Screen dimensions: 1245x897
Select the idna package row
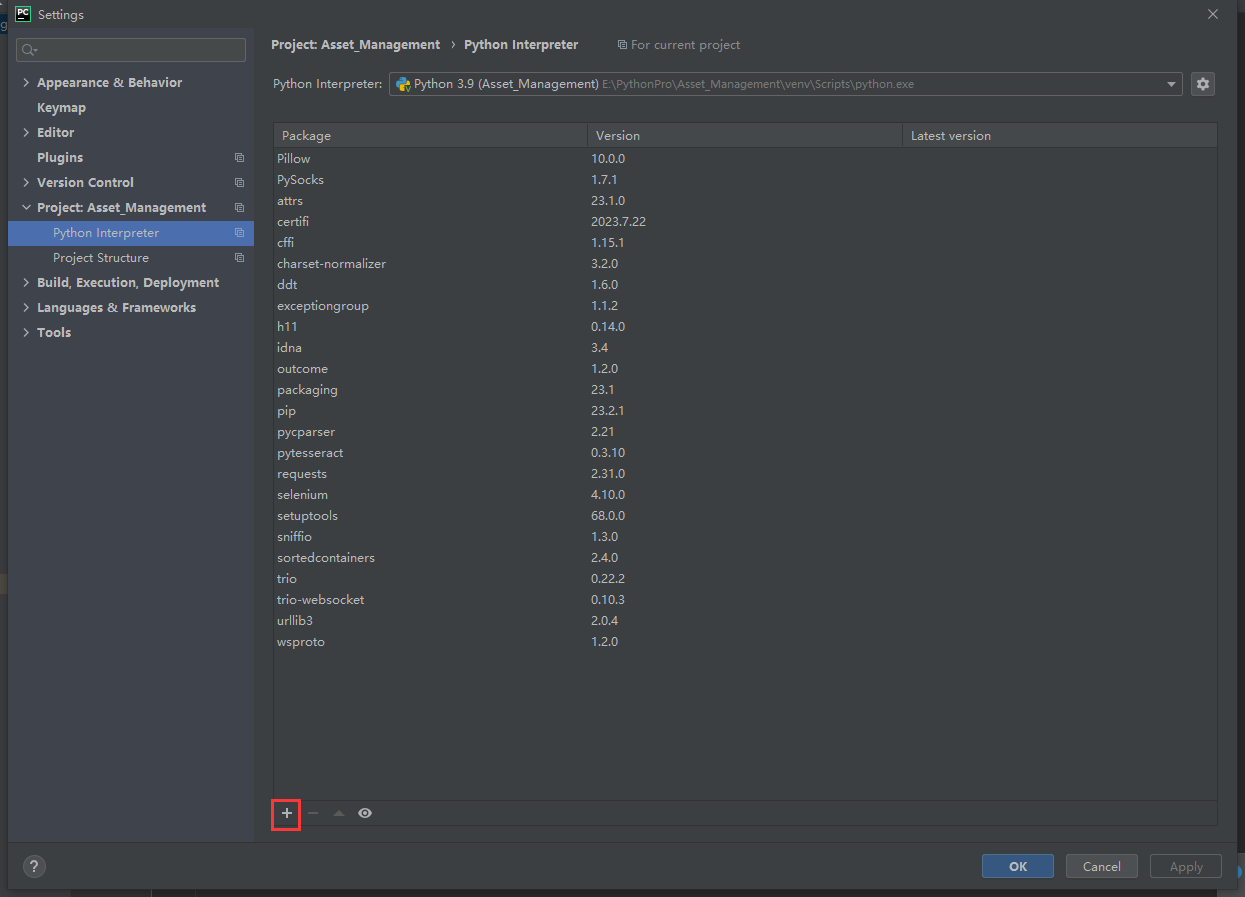click(x=745, y=348)
